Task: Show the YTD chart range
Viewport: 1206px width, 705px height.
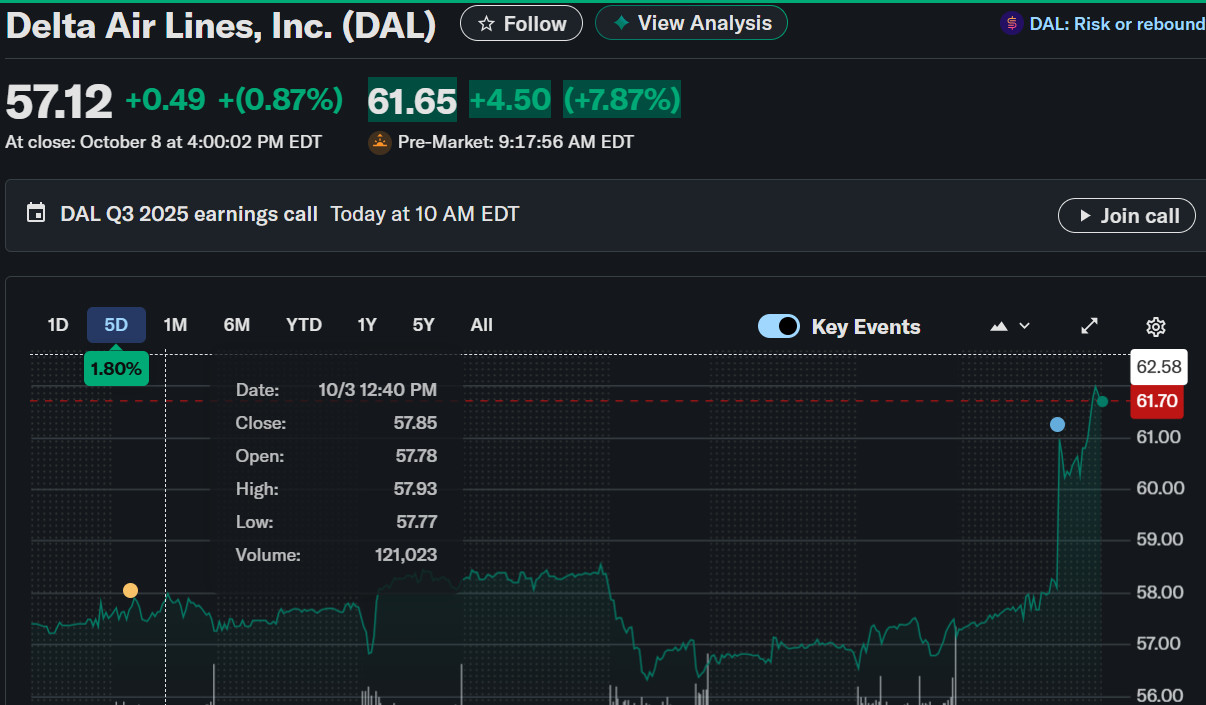Action: 303,325
